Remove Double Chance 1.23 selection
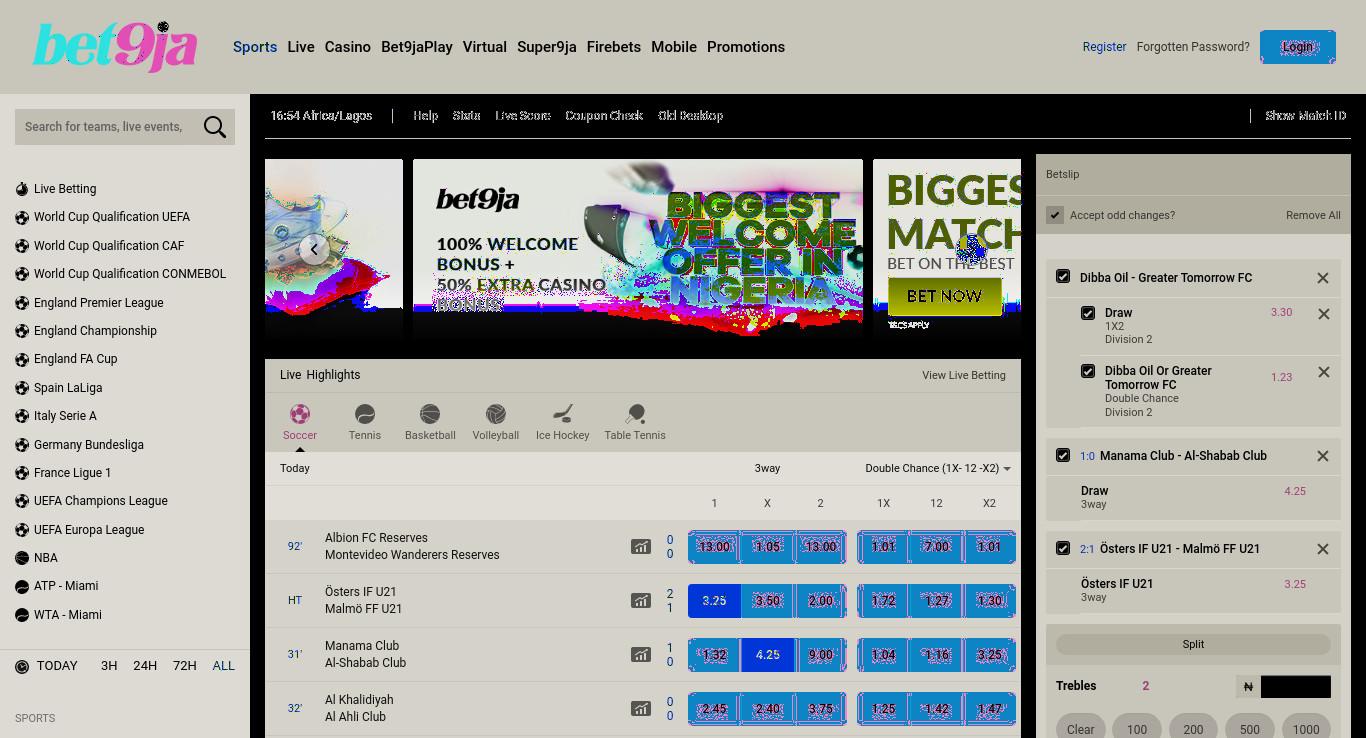This screenshot has width=1366, height=738. click(x=1324, y=372)
